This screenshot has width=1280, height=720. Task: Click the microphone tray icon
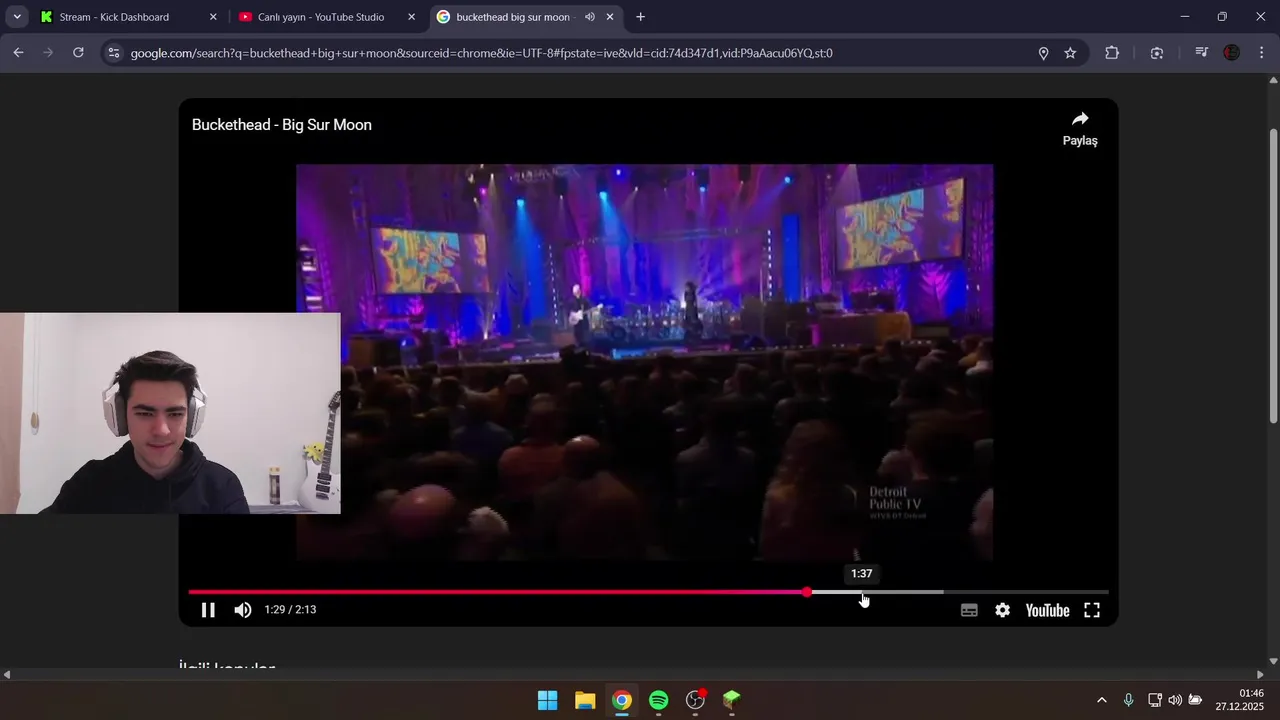[1128, 700]
